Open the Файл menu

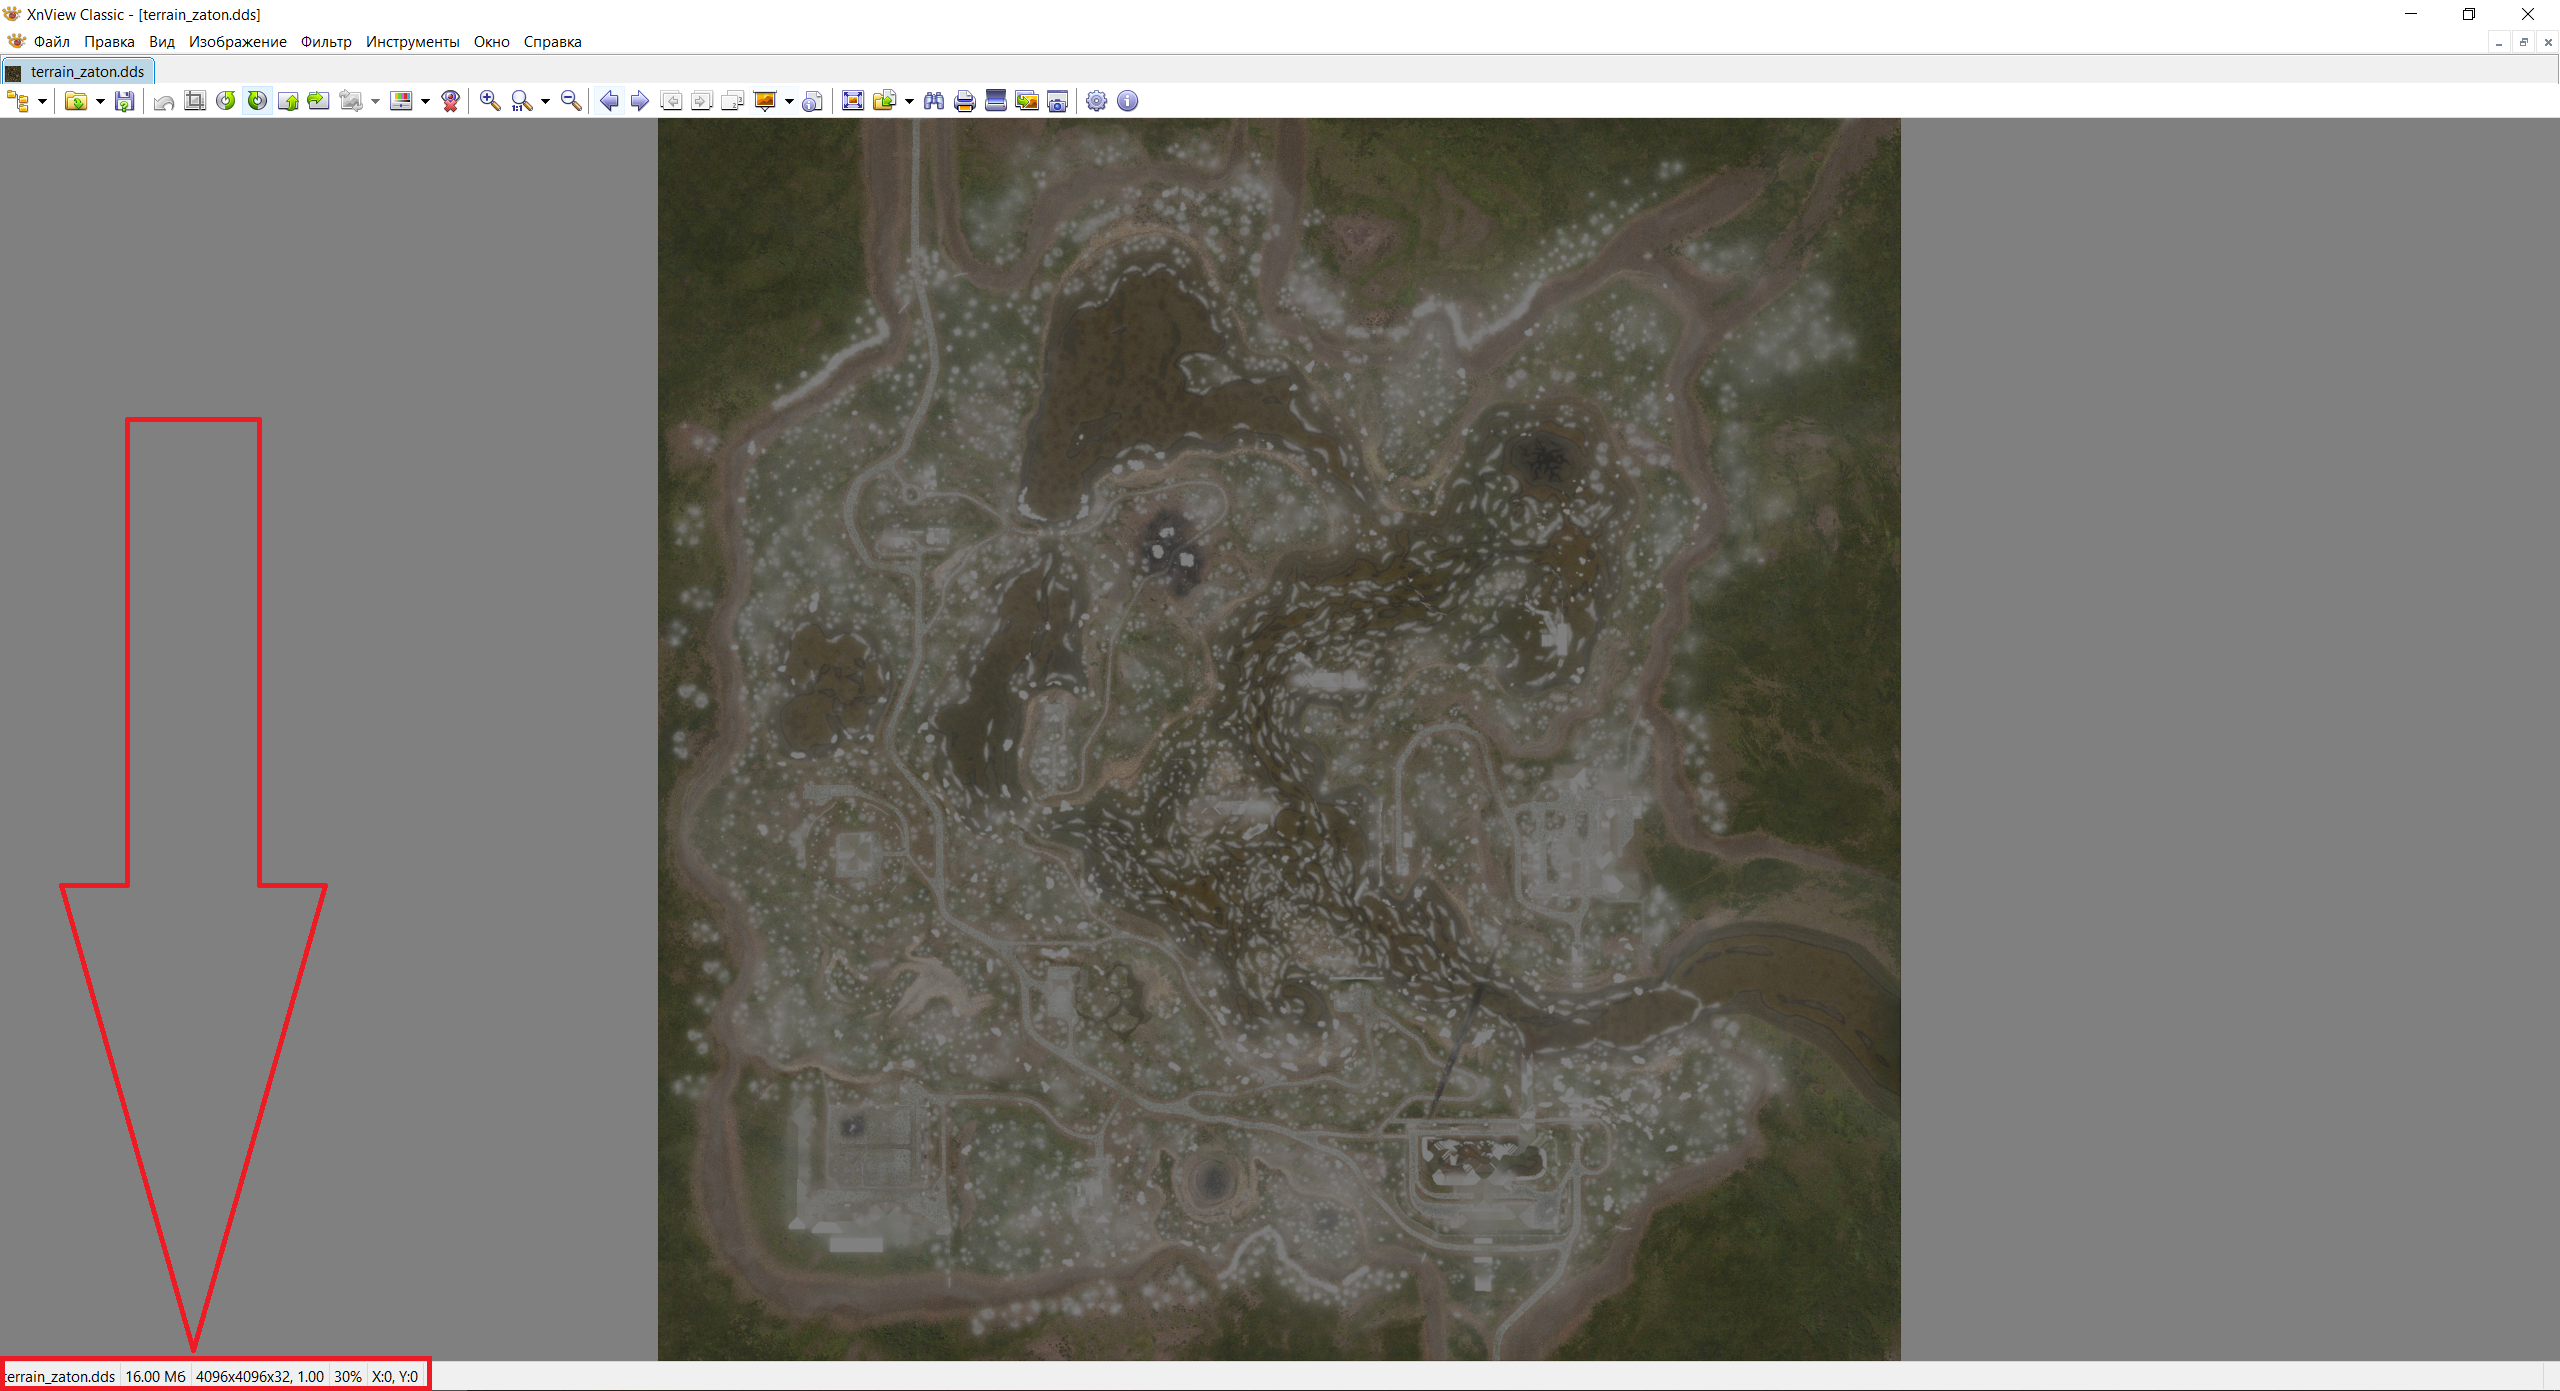click(x=52, y=42)
